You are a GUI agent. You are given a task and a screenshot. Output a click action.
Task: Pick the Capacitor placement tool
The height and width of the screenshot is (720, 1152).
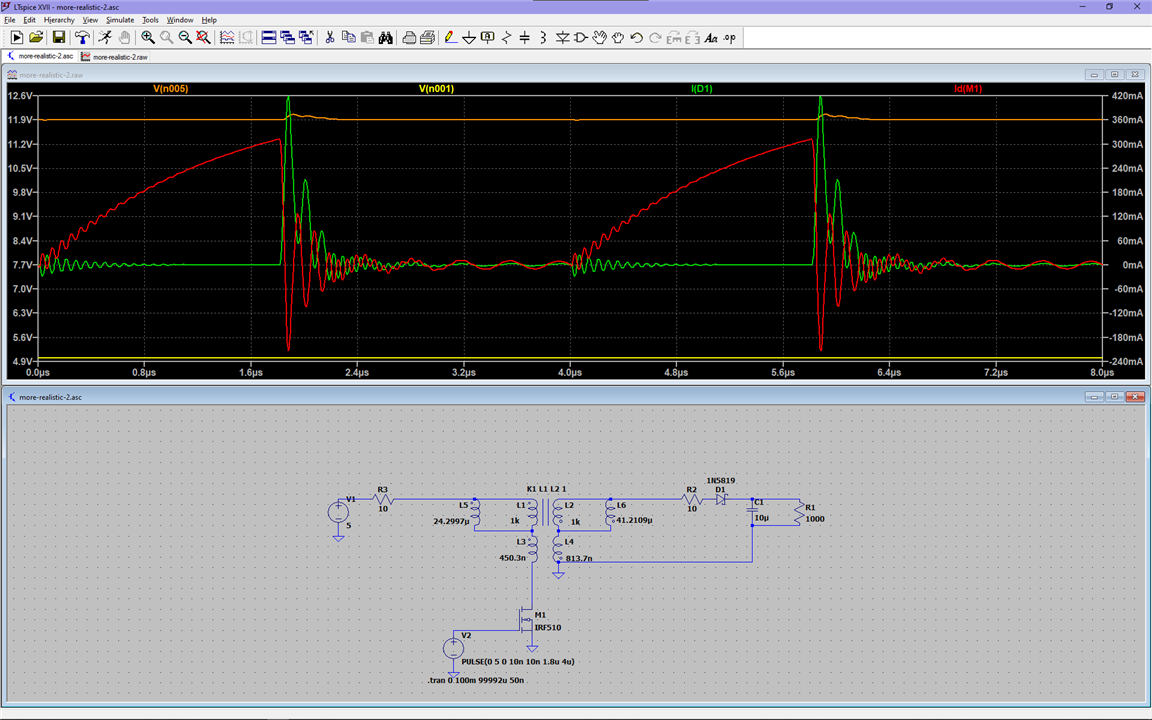(525, 38)
